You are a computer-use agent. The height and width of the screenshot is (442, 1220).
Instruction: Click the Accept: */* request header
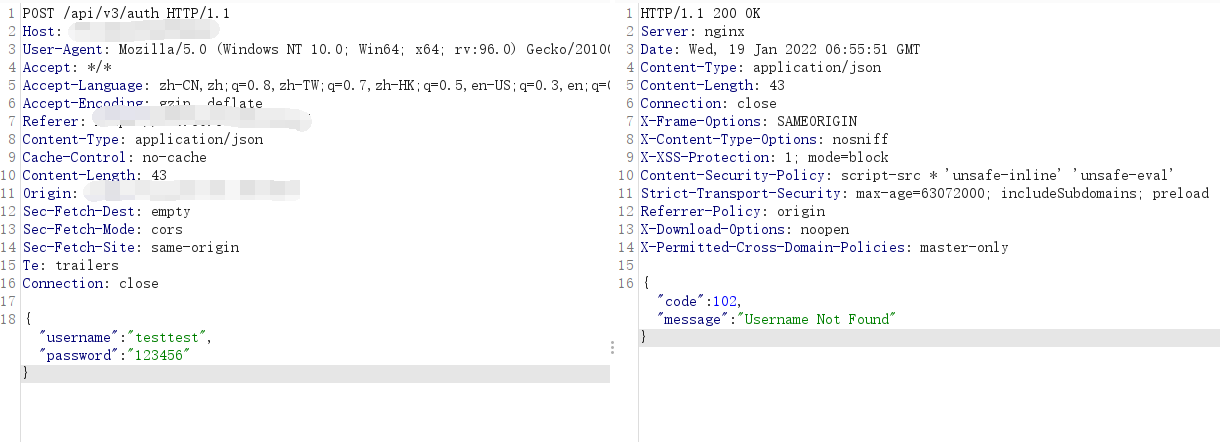click(x=67, y=68)
